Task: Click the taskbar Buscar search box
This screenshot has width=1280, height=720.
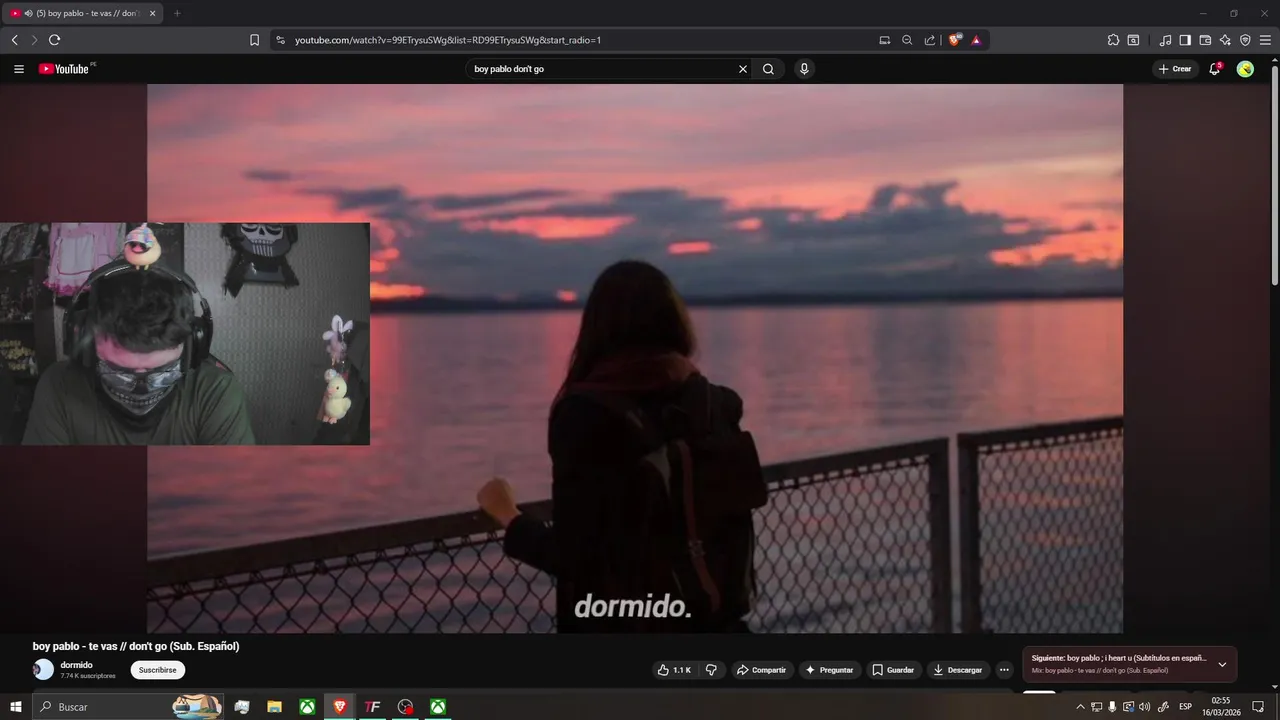Action: (x=128, y=707)
